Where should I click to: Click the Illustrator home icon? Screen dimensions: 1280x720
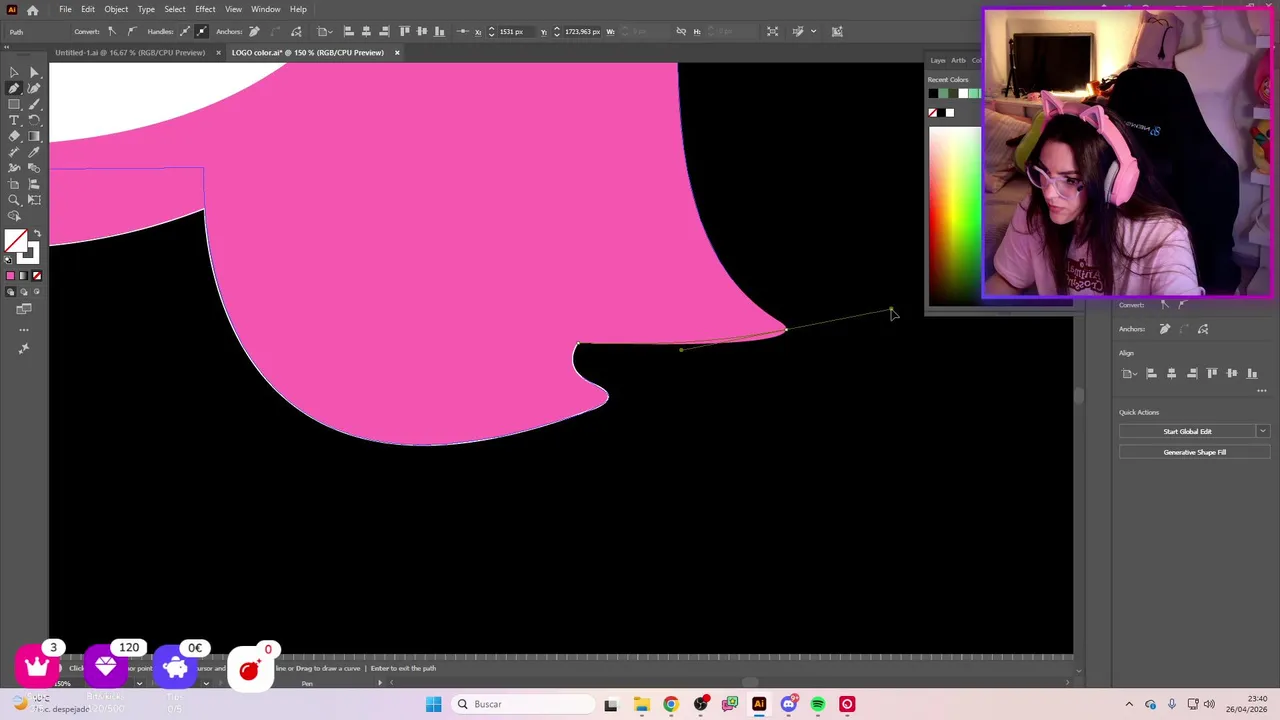coord(33,9)
